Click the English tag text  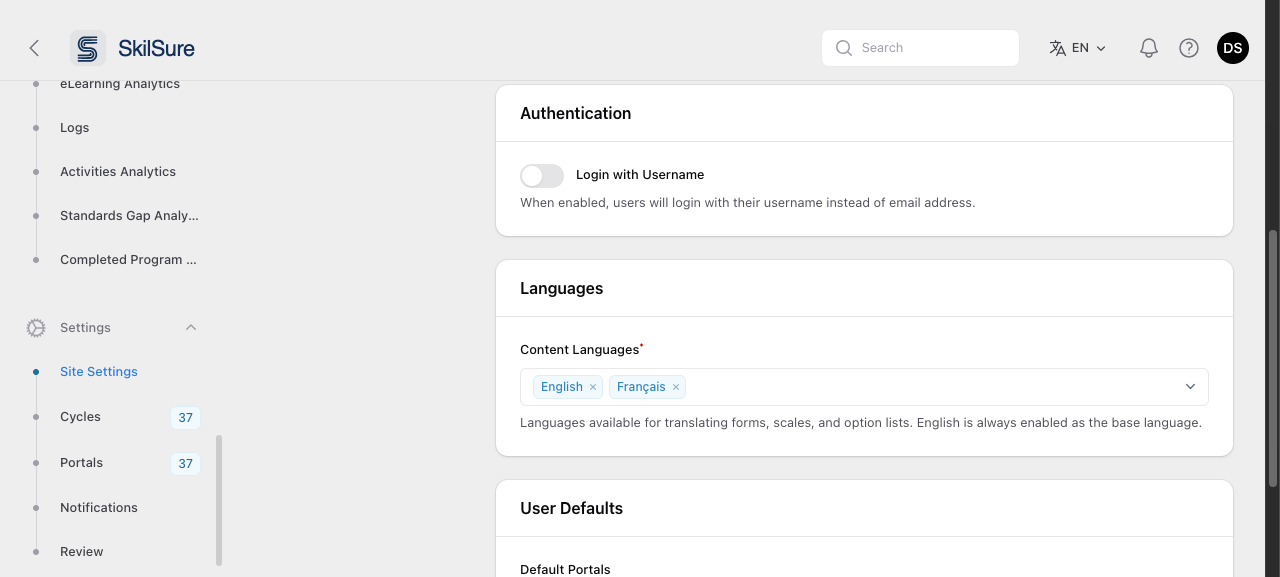[562, 387]
